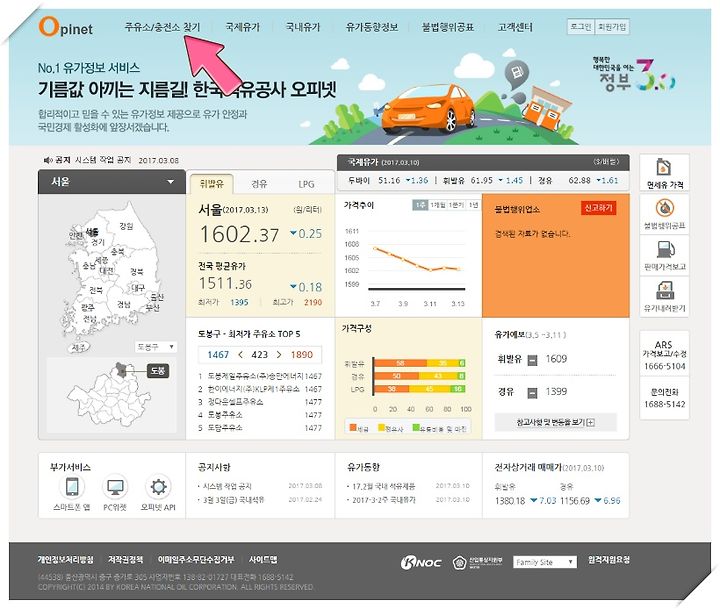Open 원격지원요청 footer link
The height and width of the screenshot is (609, 720).
[x=608, y=559]
